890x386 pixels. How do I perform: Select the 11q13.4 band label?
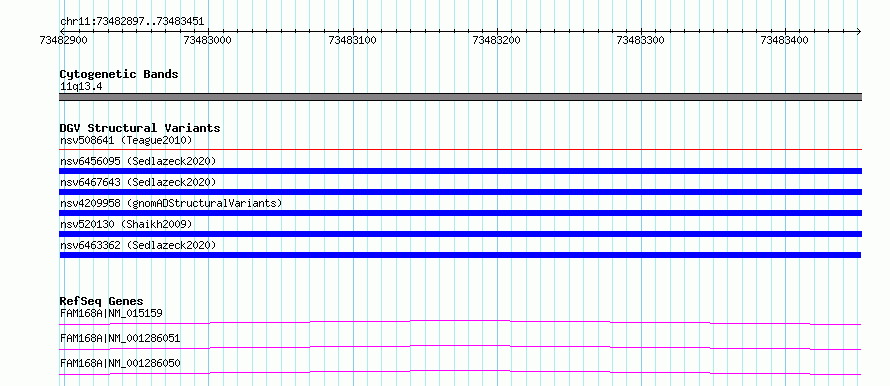click(x=81, y=87)
